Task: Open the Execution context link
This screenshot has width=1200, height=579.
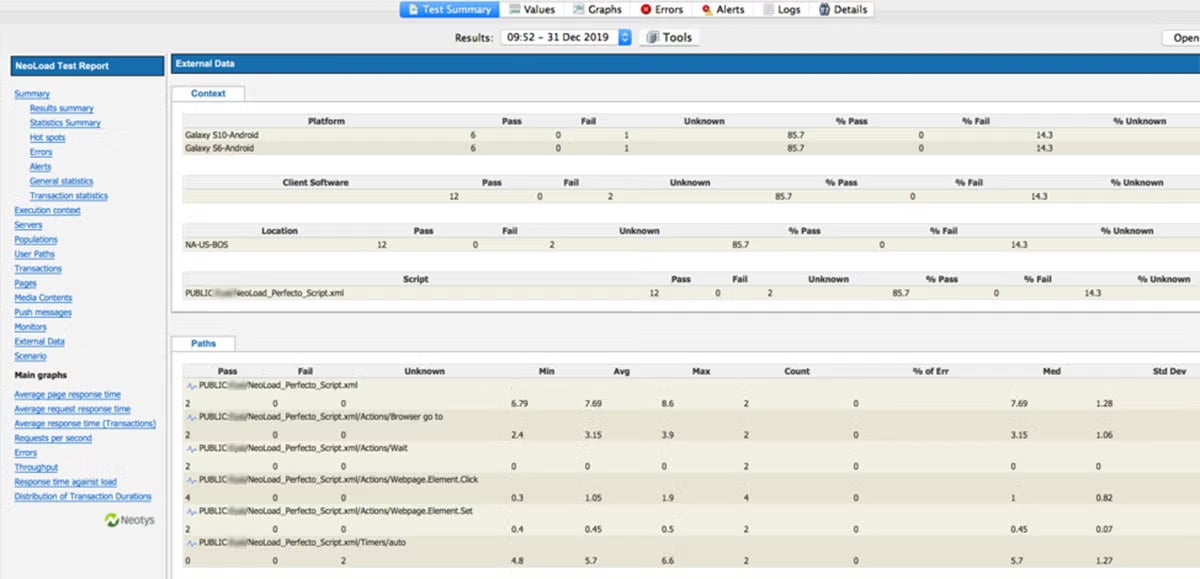Action: 47,210
